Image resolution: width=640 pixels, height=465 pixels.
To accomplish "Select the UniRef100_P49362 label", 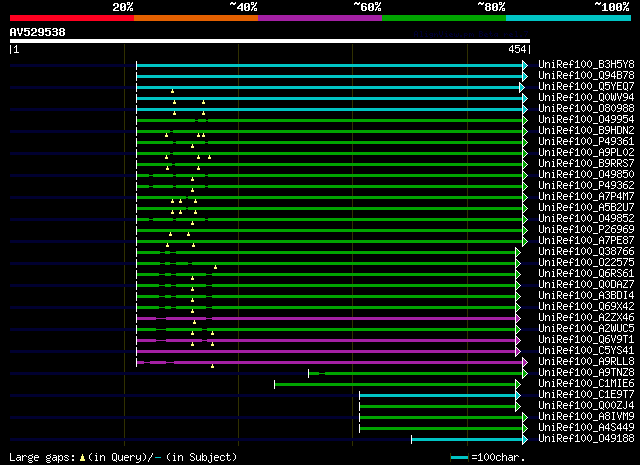I will [586, 186].
